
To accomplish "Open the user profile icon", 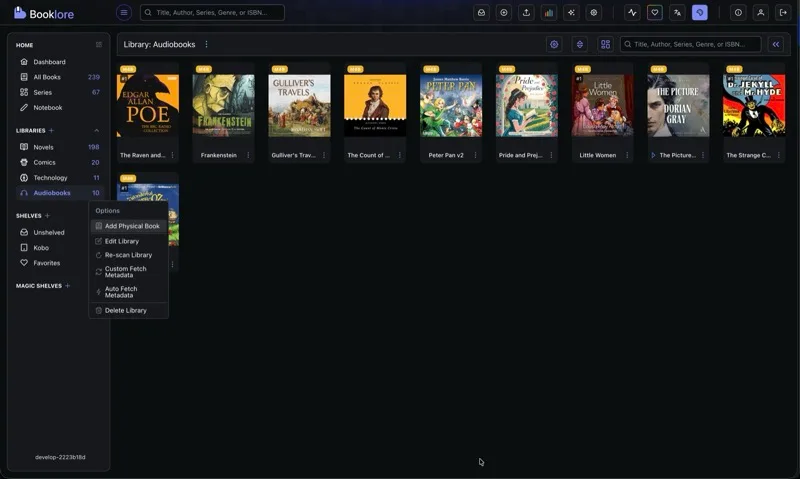I will 760,13.
